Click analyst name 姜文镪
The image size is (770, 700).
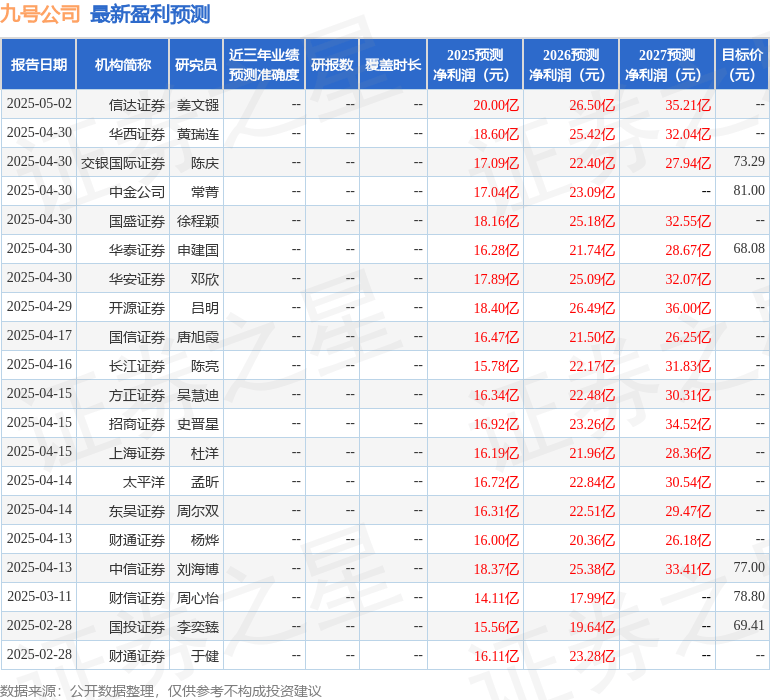click(x=198, y=104)
